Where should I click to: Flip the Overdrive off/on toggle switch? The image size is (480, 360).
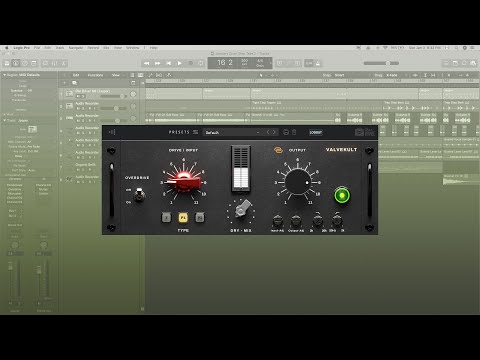[139, 194]
